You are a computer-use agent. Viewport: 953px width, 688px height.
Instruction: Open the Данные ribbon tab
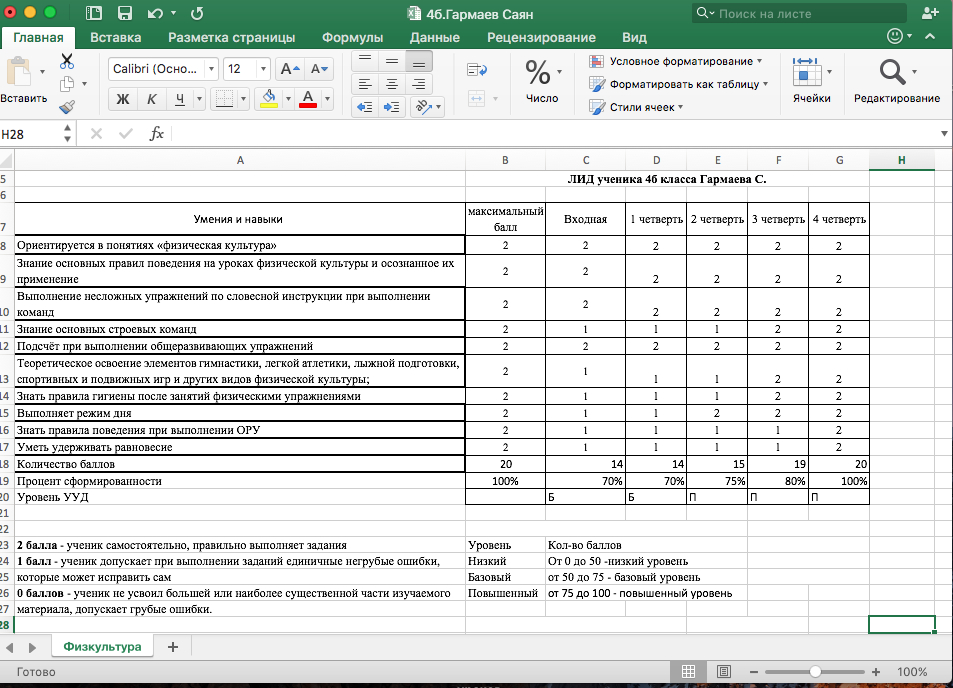435,37
